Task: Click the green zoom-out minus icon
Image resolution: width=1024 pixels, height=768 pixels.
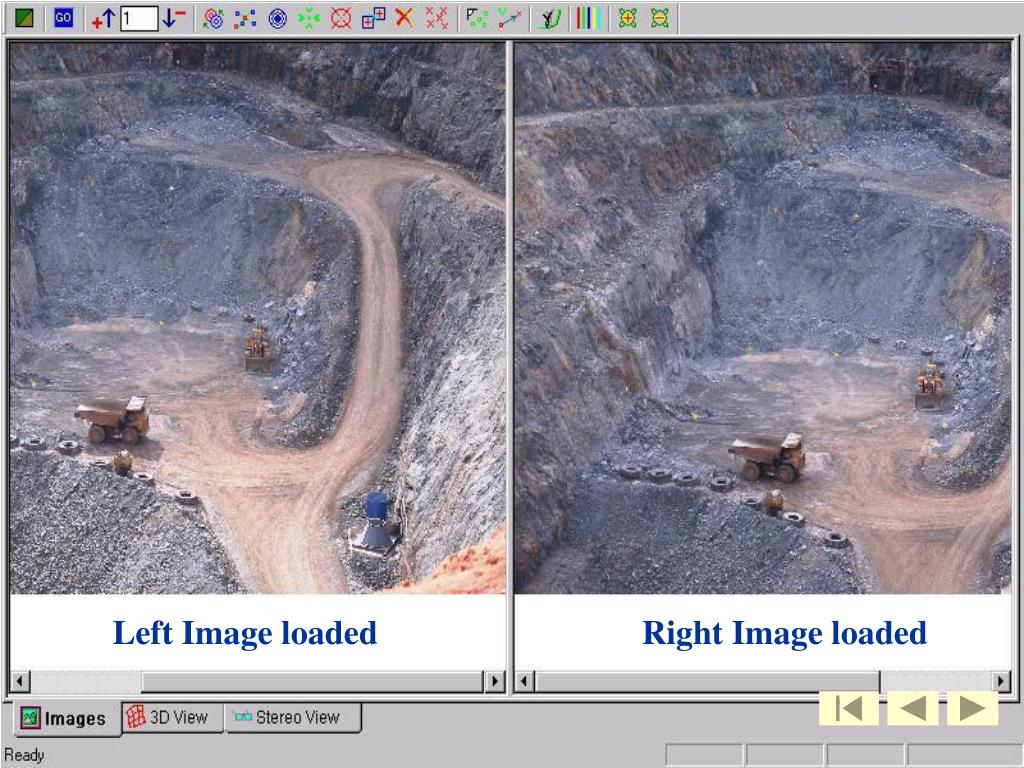Action: [660, 18]
